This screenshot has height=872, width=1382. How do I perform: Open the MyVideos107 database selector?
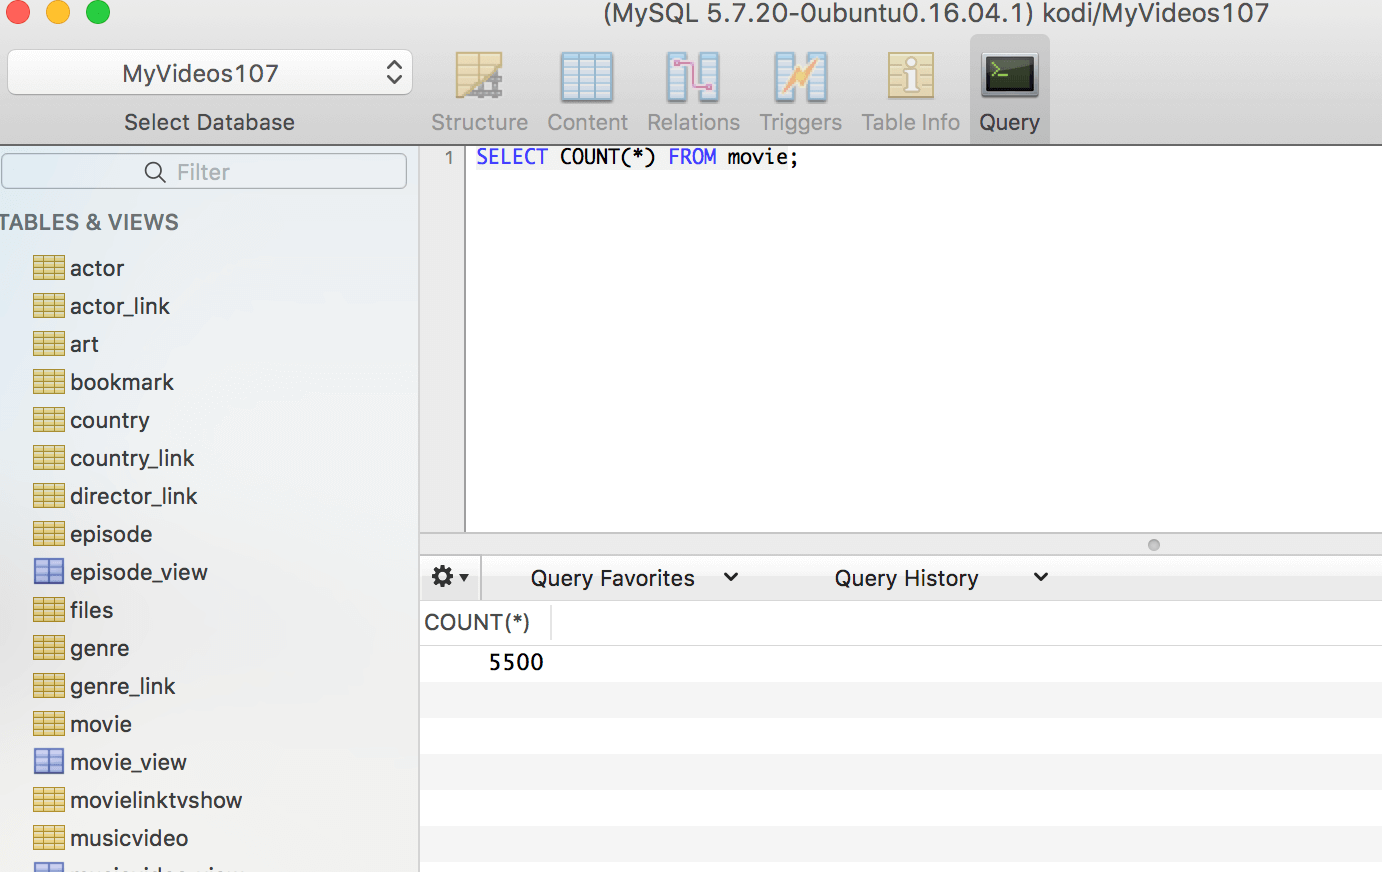(x=210, y=73)
